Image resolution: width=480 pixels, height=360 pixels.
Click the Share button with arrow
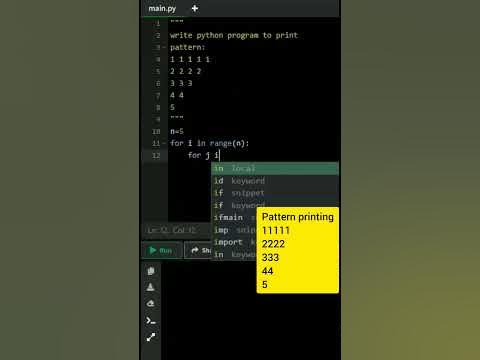(199, 250)
